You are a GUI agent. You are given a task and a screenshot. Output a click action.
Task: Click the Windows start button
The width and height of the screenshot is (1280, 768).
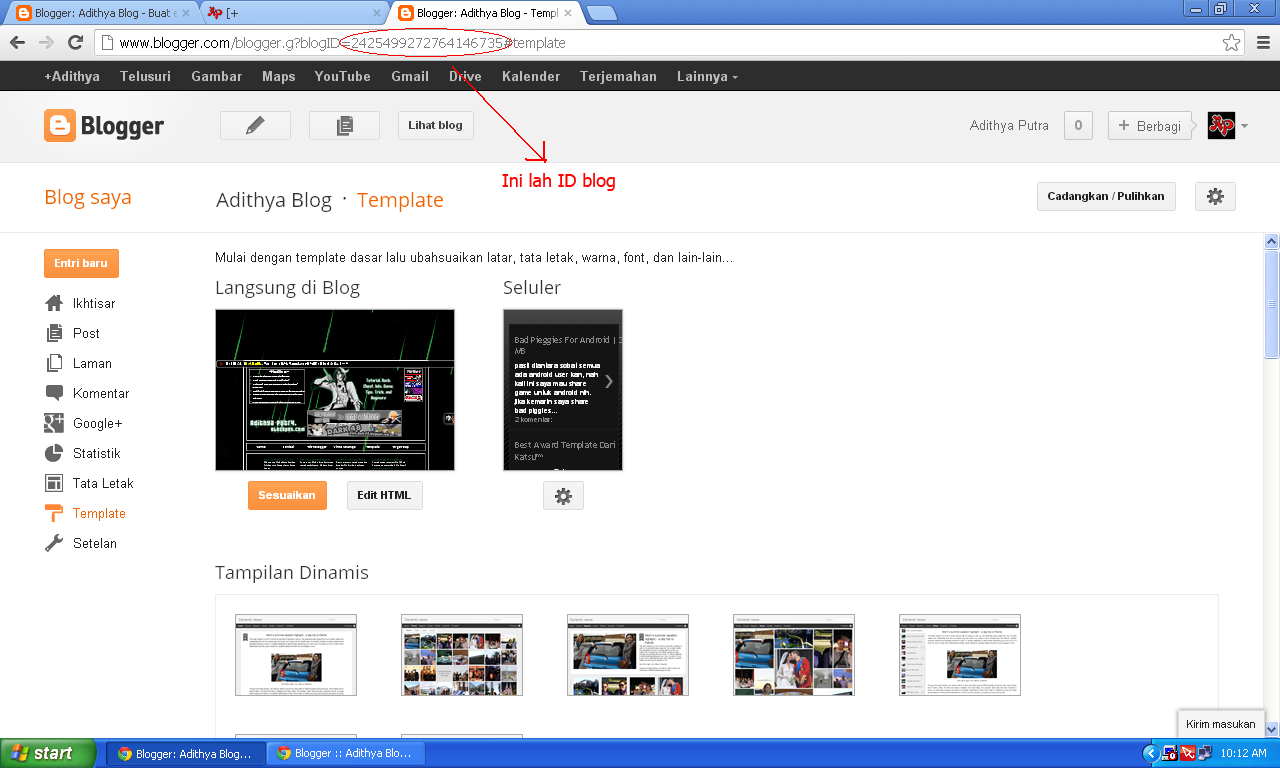point(48,753)
